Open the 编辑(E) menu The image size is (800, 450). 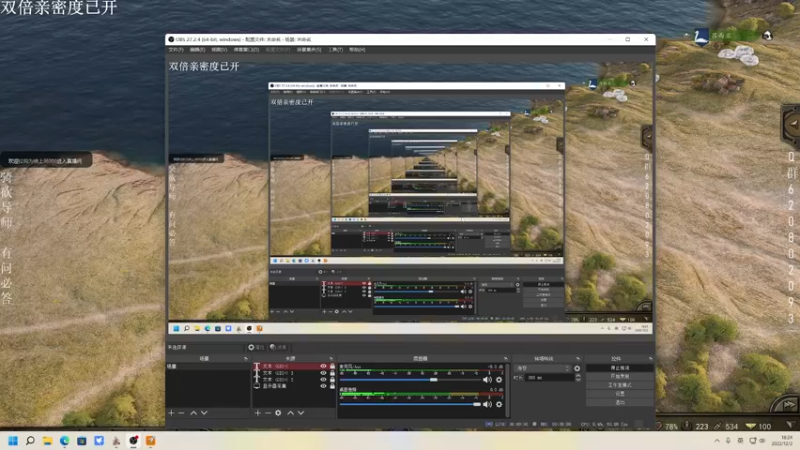(x=197, y=50)
